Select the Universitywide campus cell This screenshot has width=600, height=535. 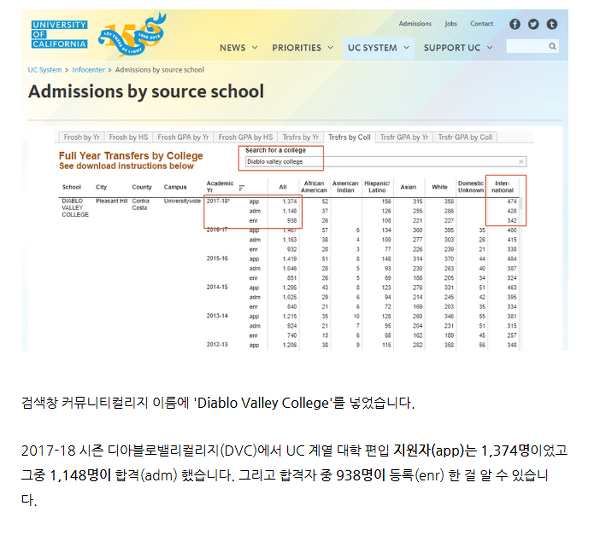point(182,201)
